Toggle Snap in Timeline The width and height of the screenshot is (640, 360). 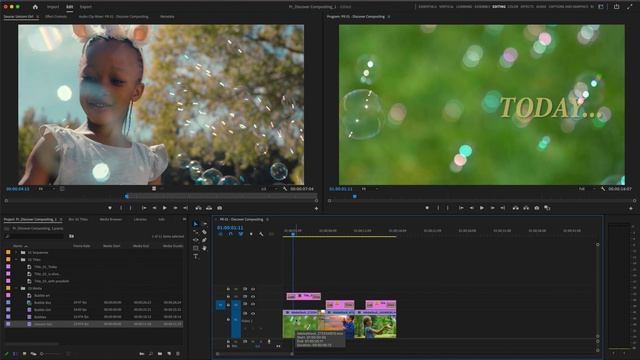click(231, 234)
